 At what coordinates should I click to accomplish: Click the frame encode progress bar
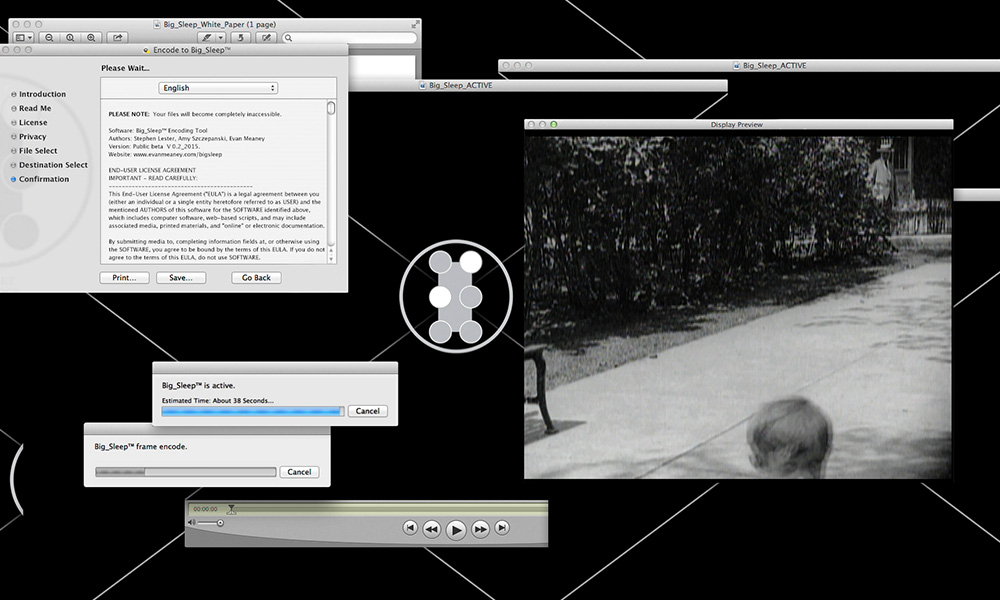tap(186, 472)
